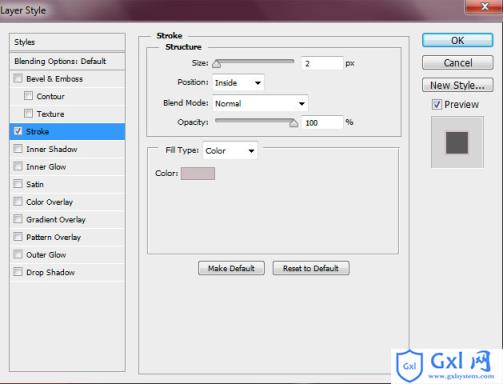Screen dimensions: 503x384
Task: Tick the Contour checkbox
Action: 28,96
